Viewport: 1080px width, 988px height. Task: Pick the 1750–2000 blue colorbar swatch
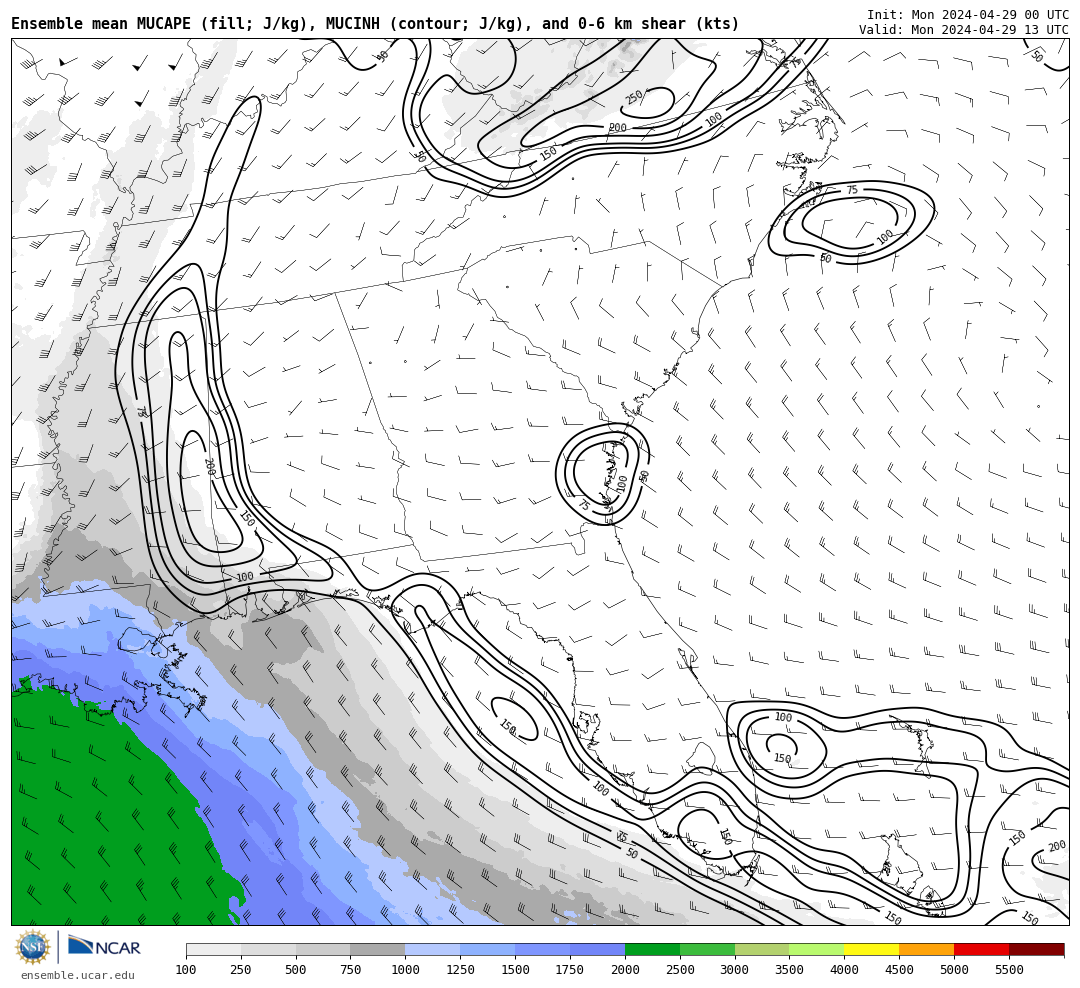[x=597, y=949]
